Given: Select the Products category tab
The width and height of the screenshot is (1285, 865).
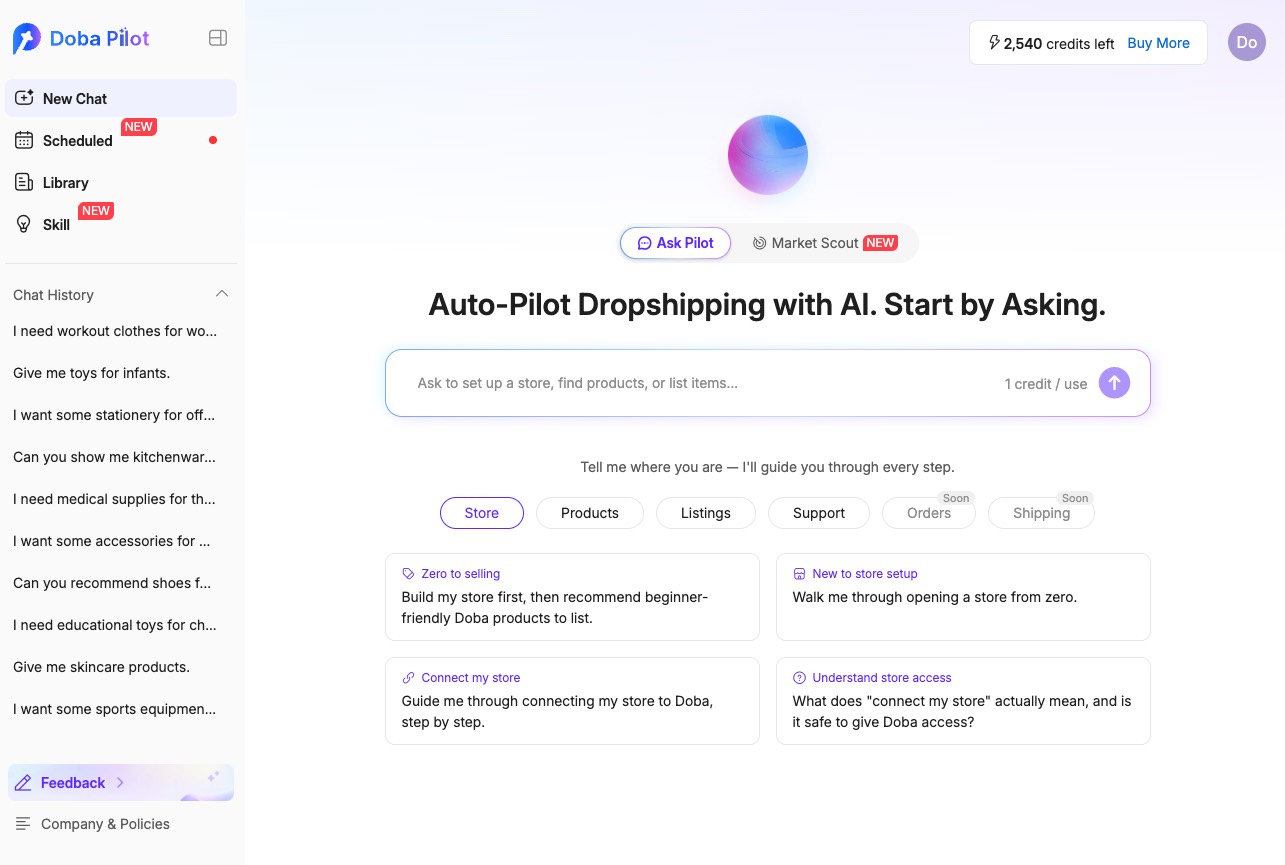Looking at the screenshot, I should (x=590, y=513).
